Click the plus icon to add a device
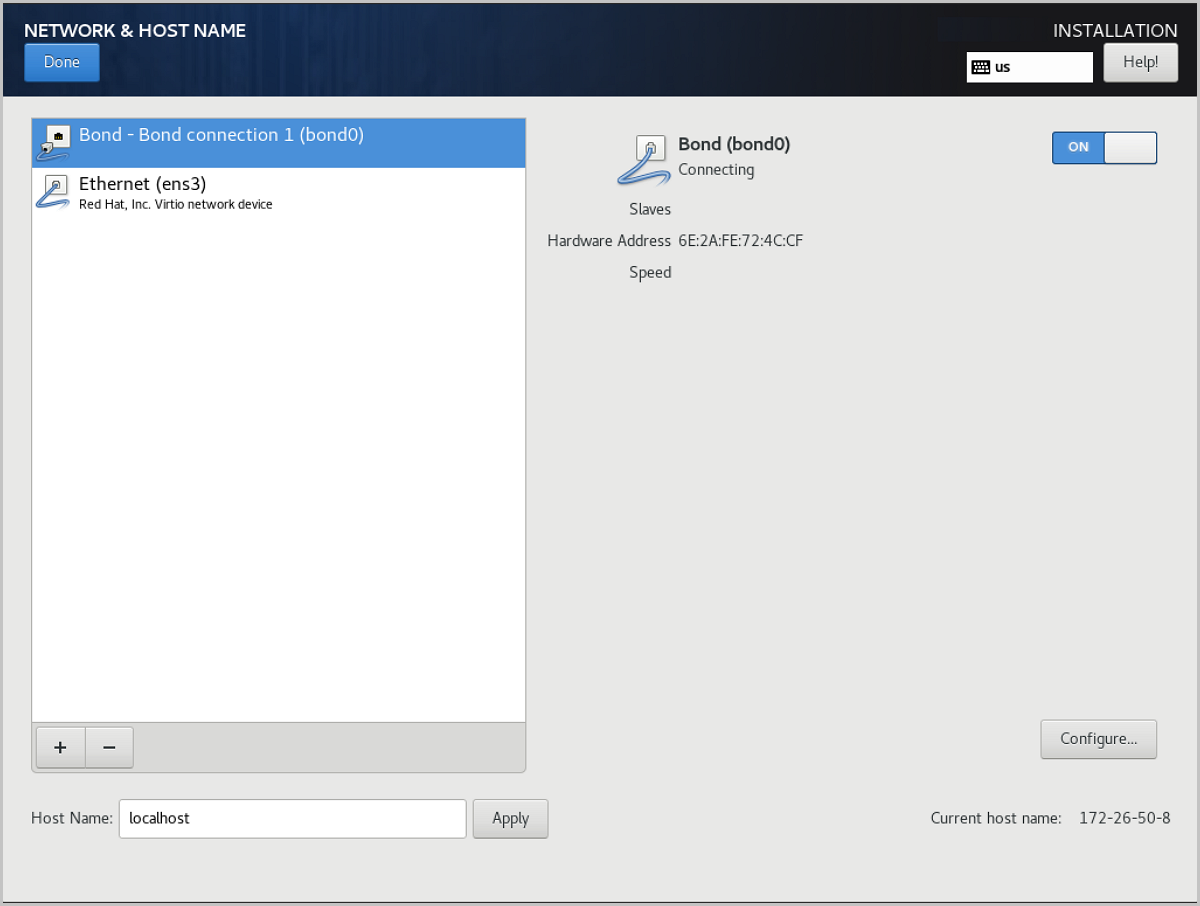This screenshot has width=1200, height=906. [60, 748]
